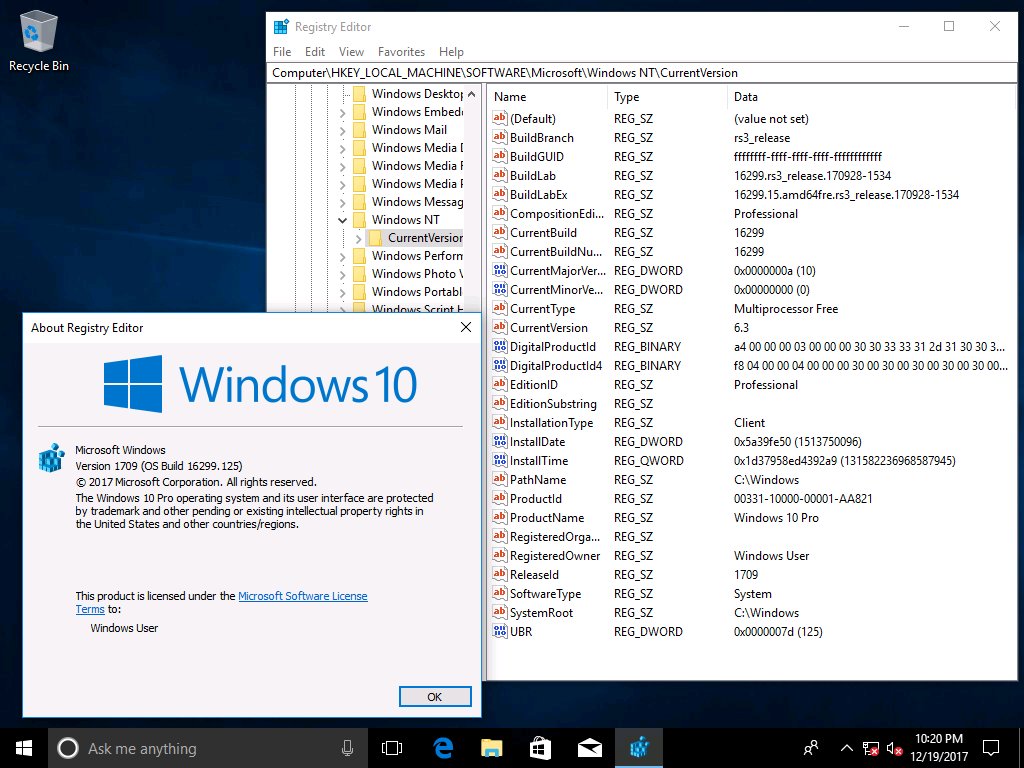Viewport: 1024px width, 768px height.
Task: Click the Cortana microphone icon
Action: 347,748
